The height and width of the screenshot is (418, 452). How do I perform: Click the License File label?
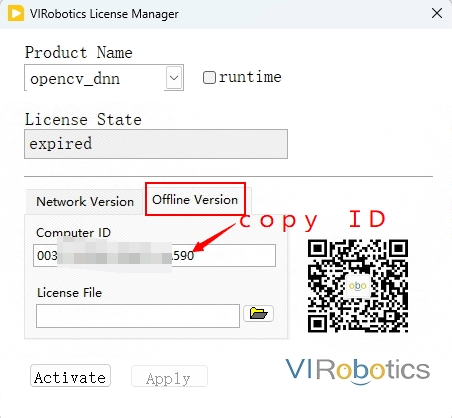click(x=69, y=293)
